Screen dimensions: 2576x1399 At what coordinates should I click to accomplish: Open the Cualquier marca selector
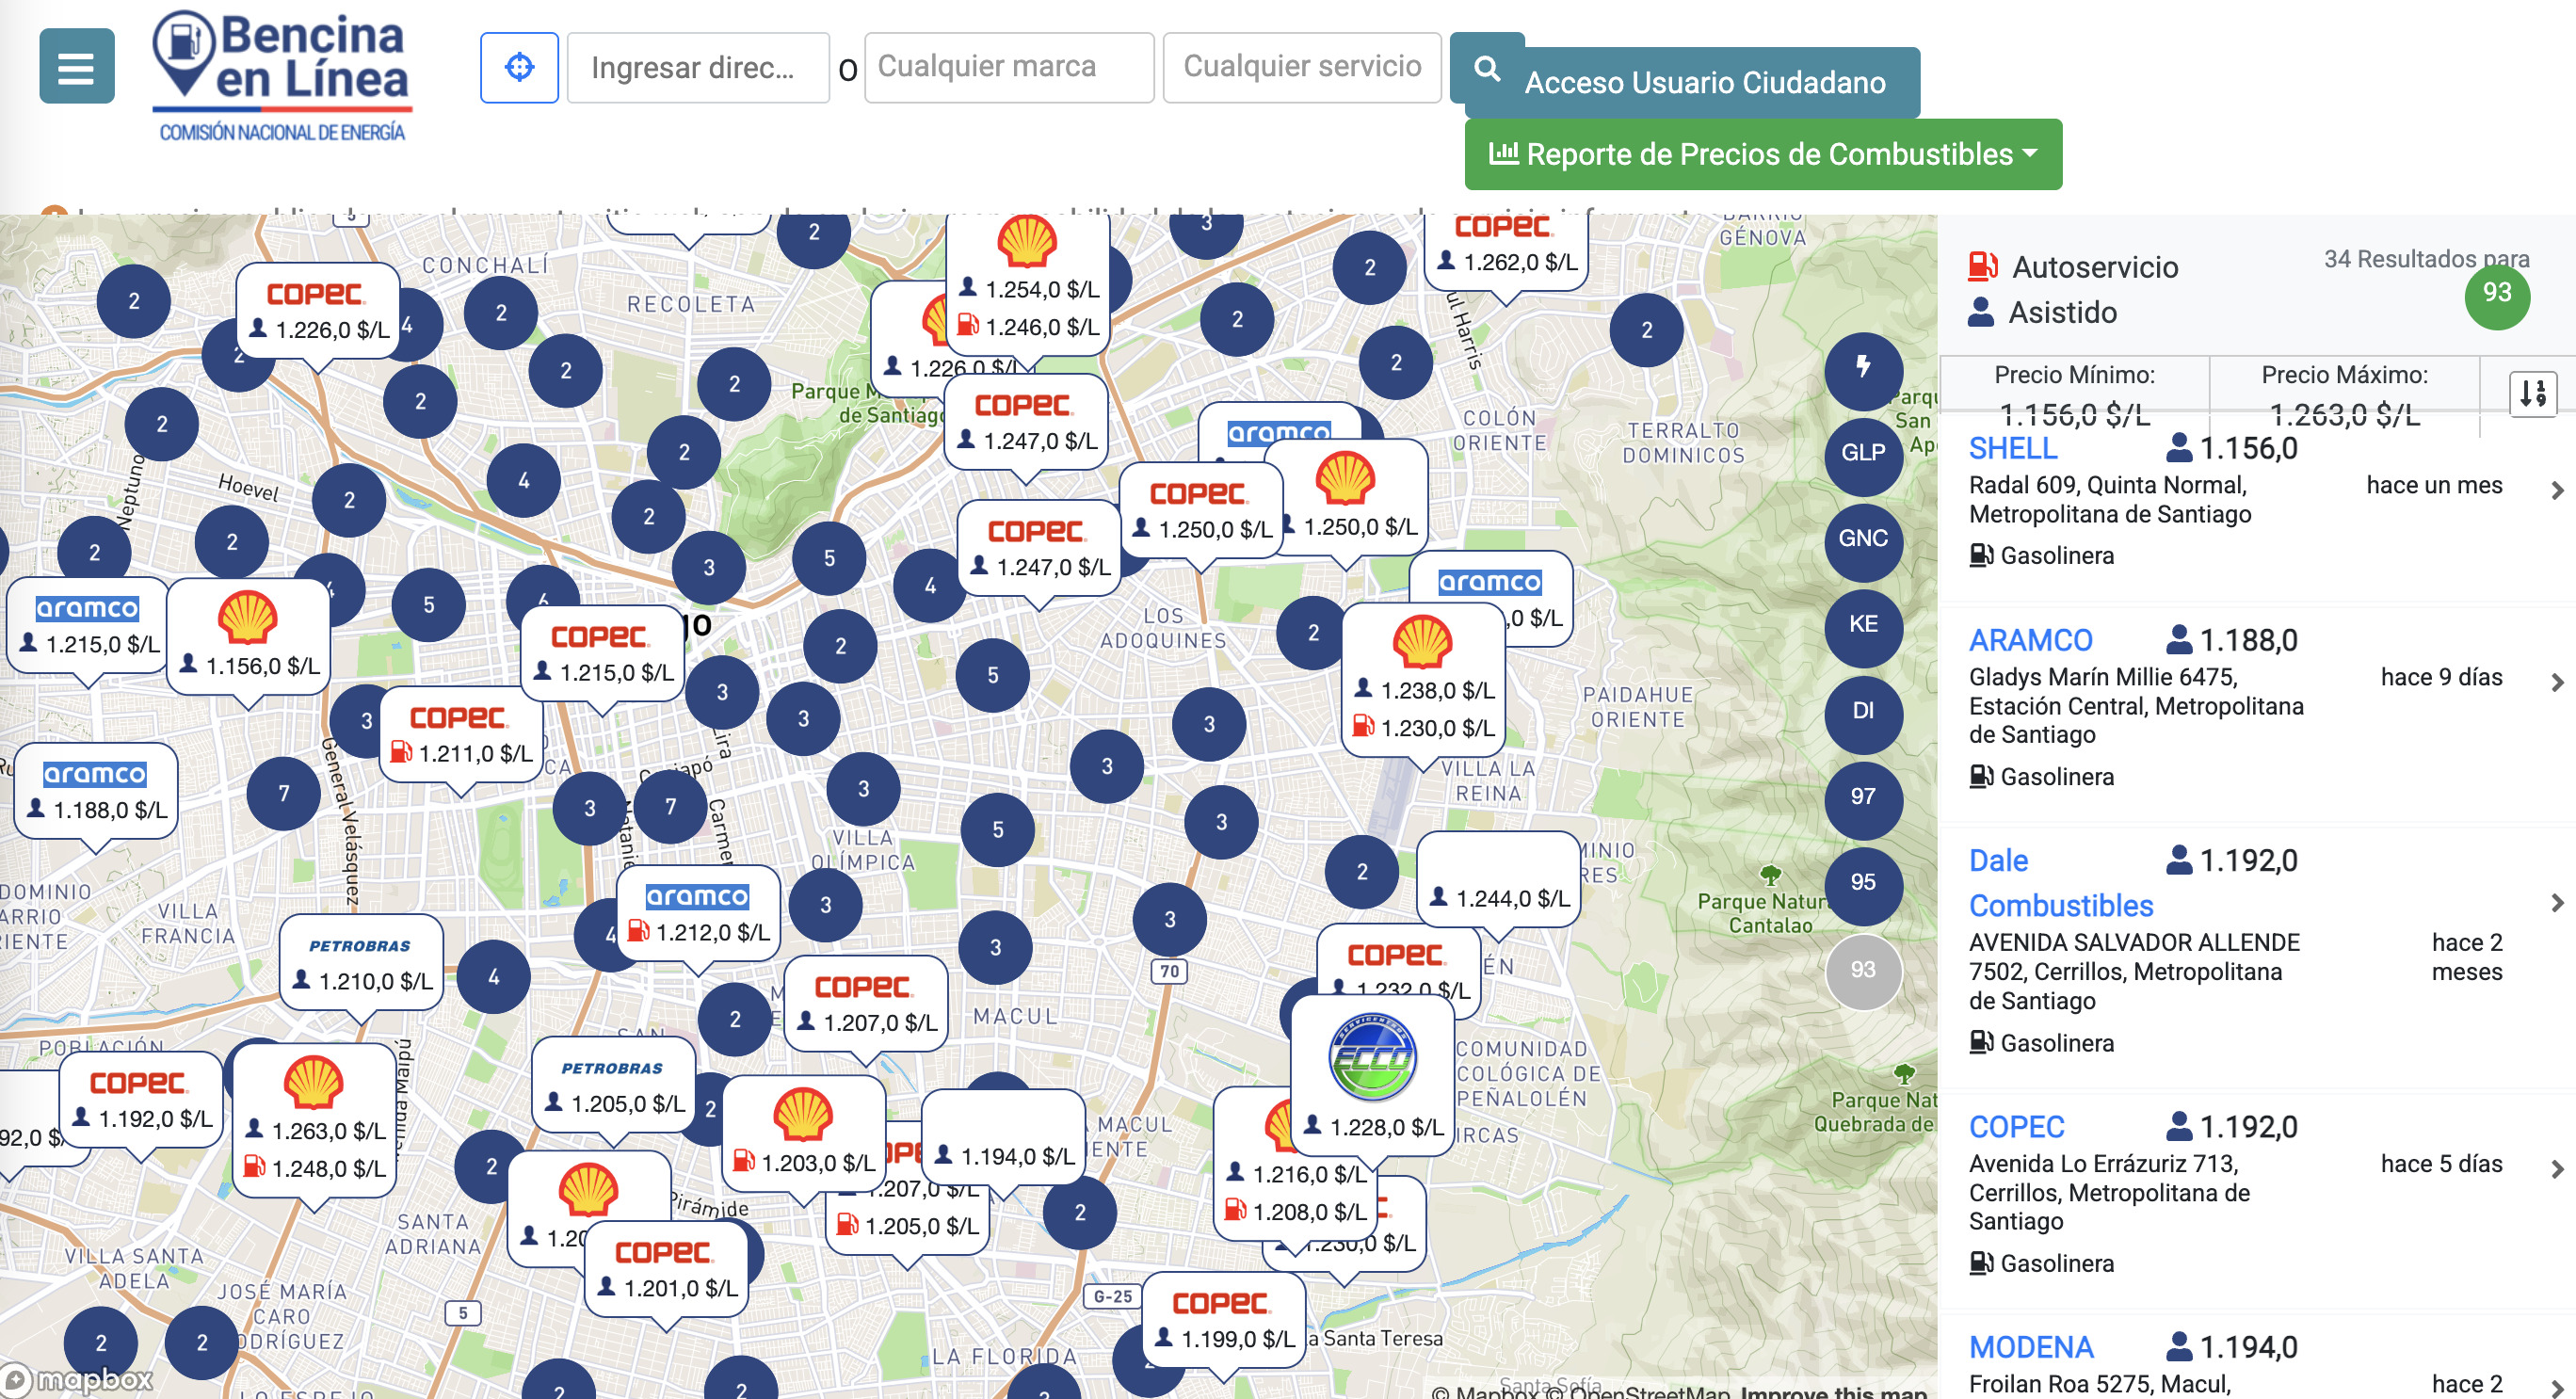pyautogui.click(x=1008, y=67)
